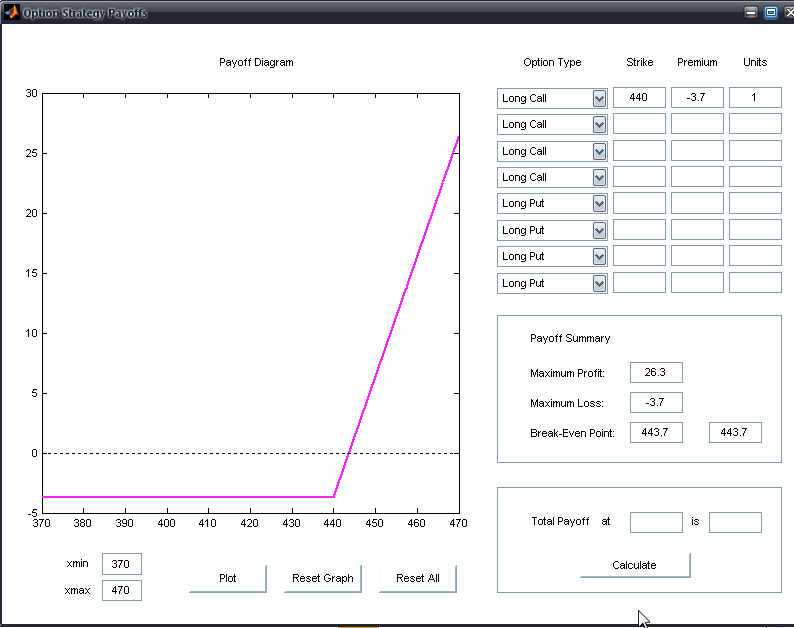The width and height of the screenshot is (794, 628).
Task: Minimize the Option Strategy Payoffs window
Action: click(751, 12)
